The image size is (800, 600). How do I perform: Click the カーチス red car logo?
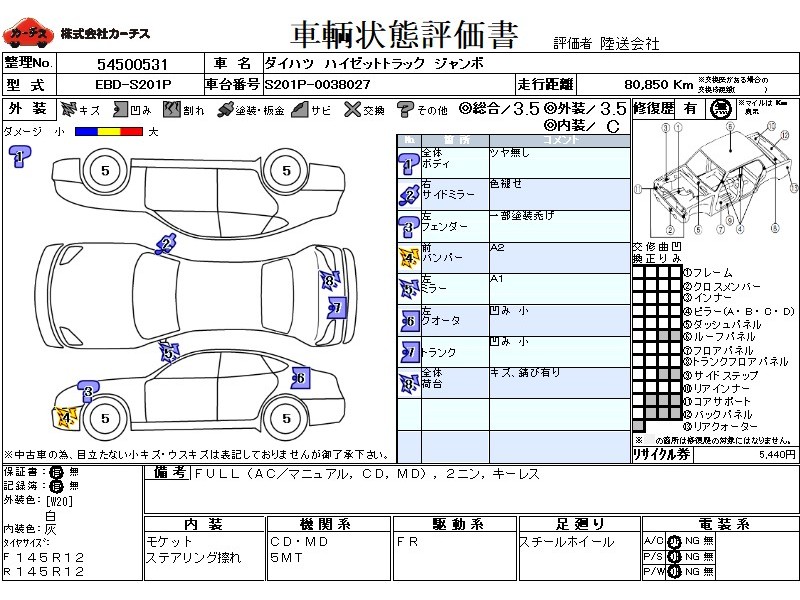[28, 34]
